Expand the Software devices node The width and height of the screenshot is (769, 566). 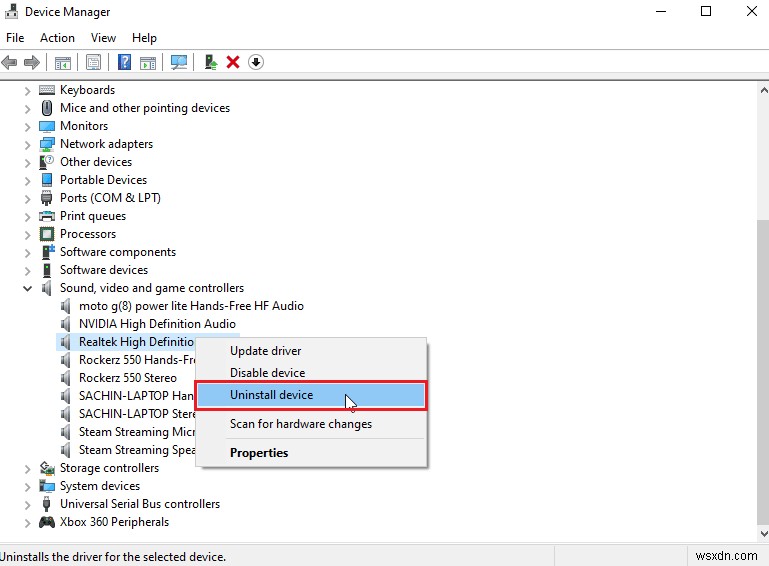[x=27, y=271]
